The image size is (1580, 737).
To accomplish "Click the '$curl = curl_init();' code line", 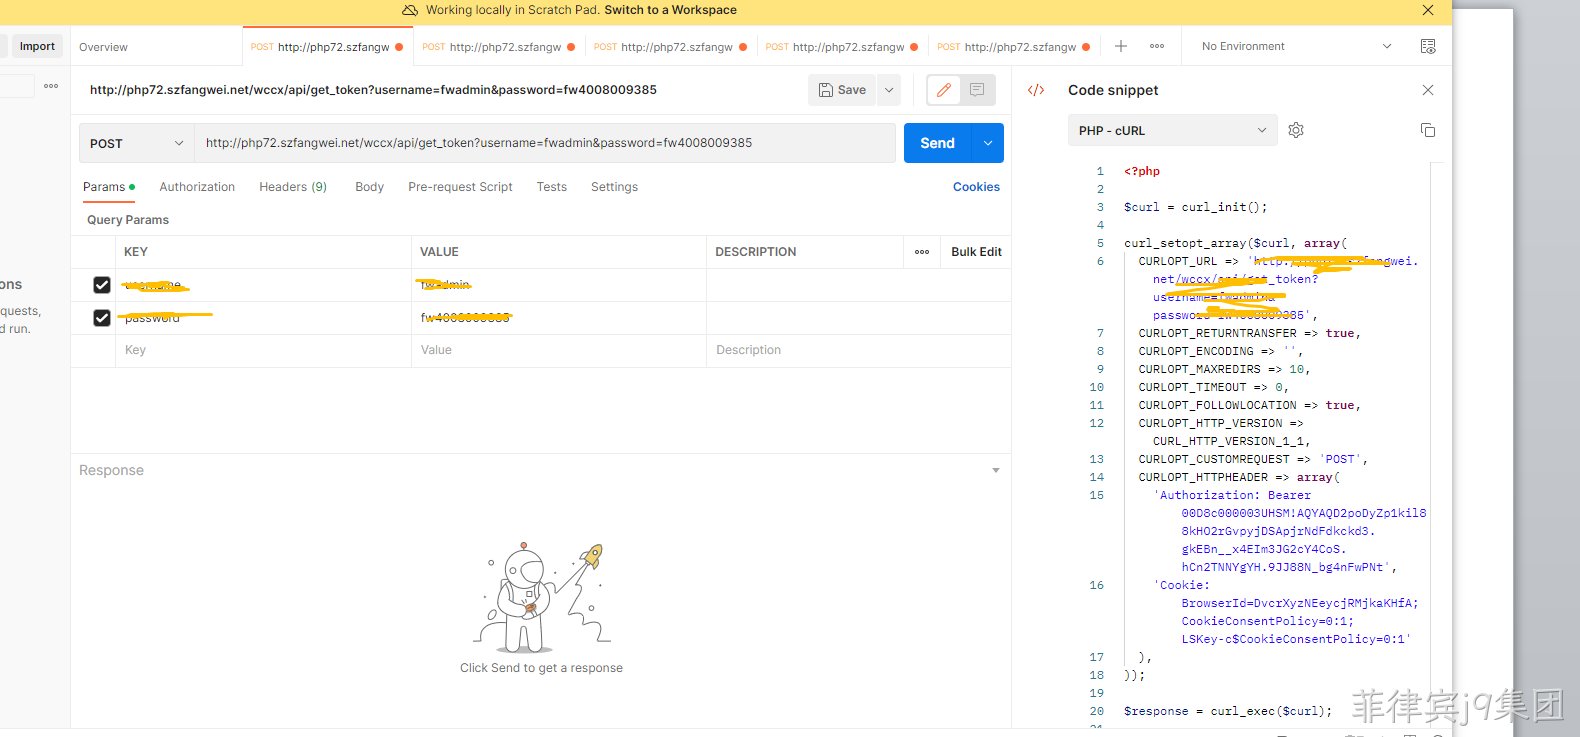I will tap(1195, 207).
